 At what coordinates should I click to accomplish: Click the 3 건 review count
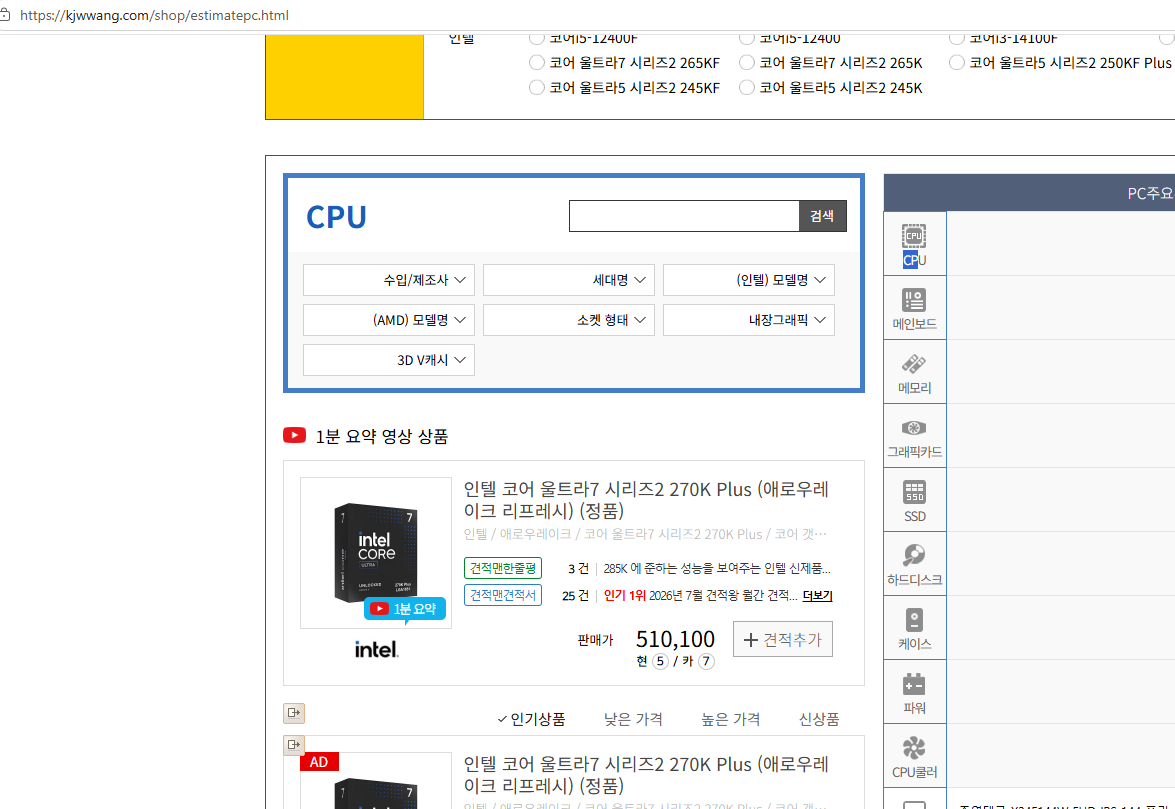point(579,569)
